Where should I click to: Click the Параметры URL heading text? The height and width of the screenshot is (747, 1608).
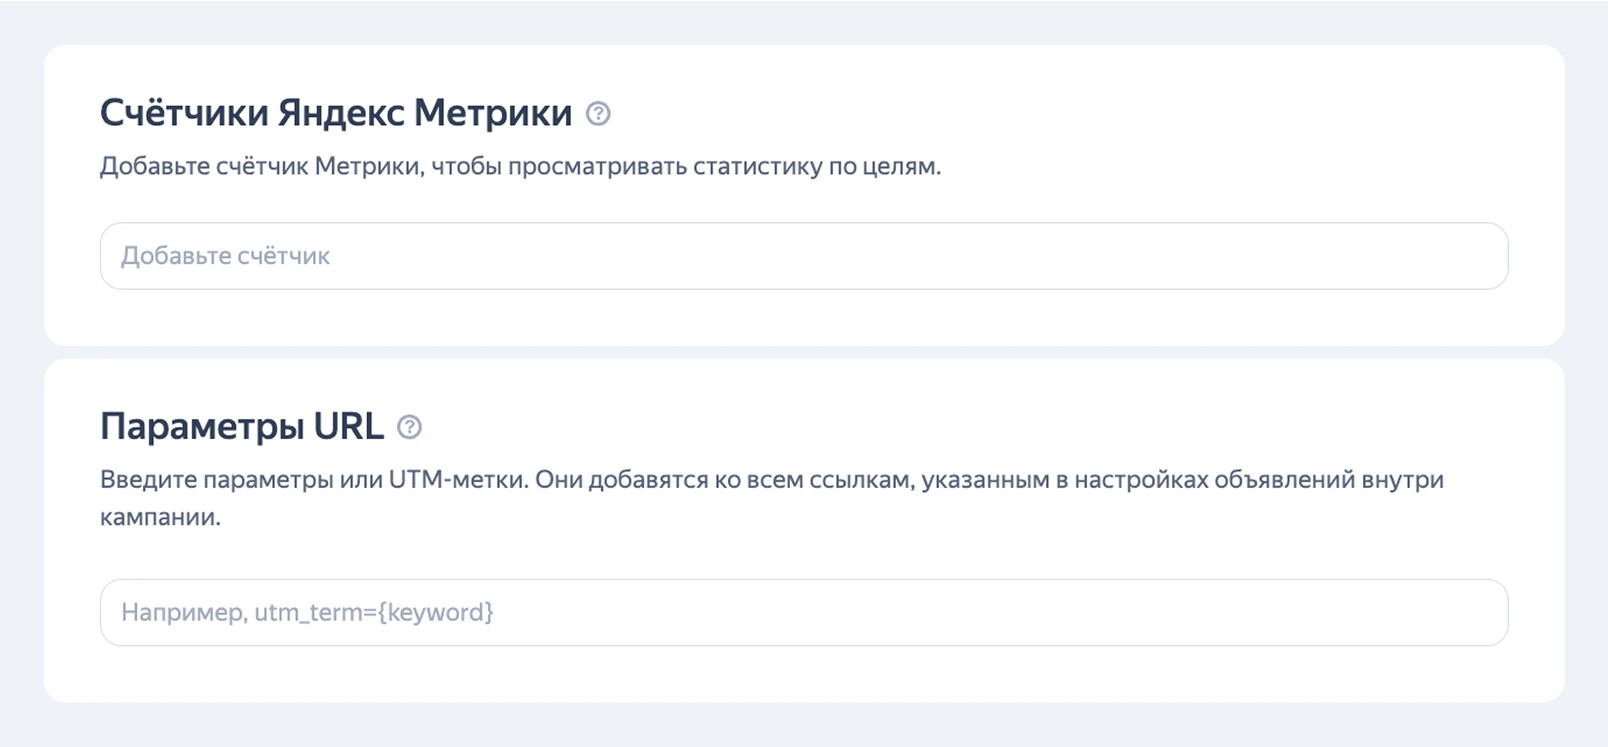point(241,427)
